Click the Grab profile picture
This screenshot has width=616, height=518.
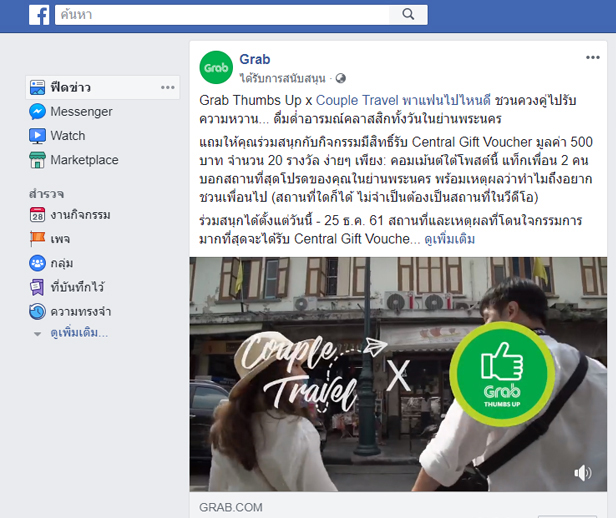click(x=216, y=67)
